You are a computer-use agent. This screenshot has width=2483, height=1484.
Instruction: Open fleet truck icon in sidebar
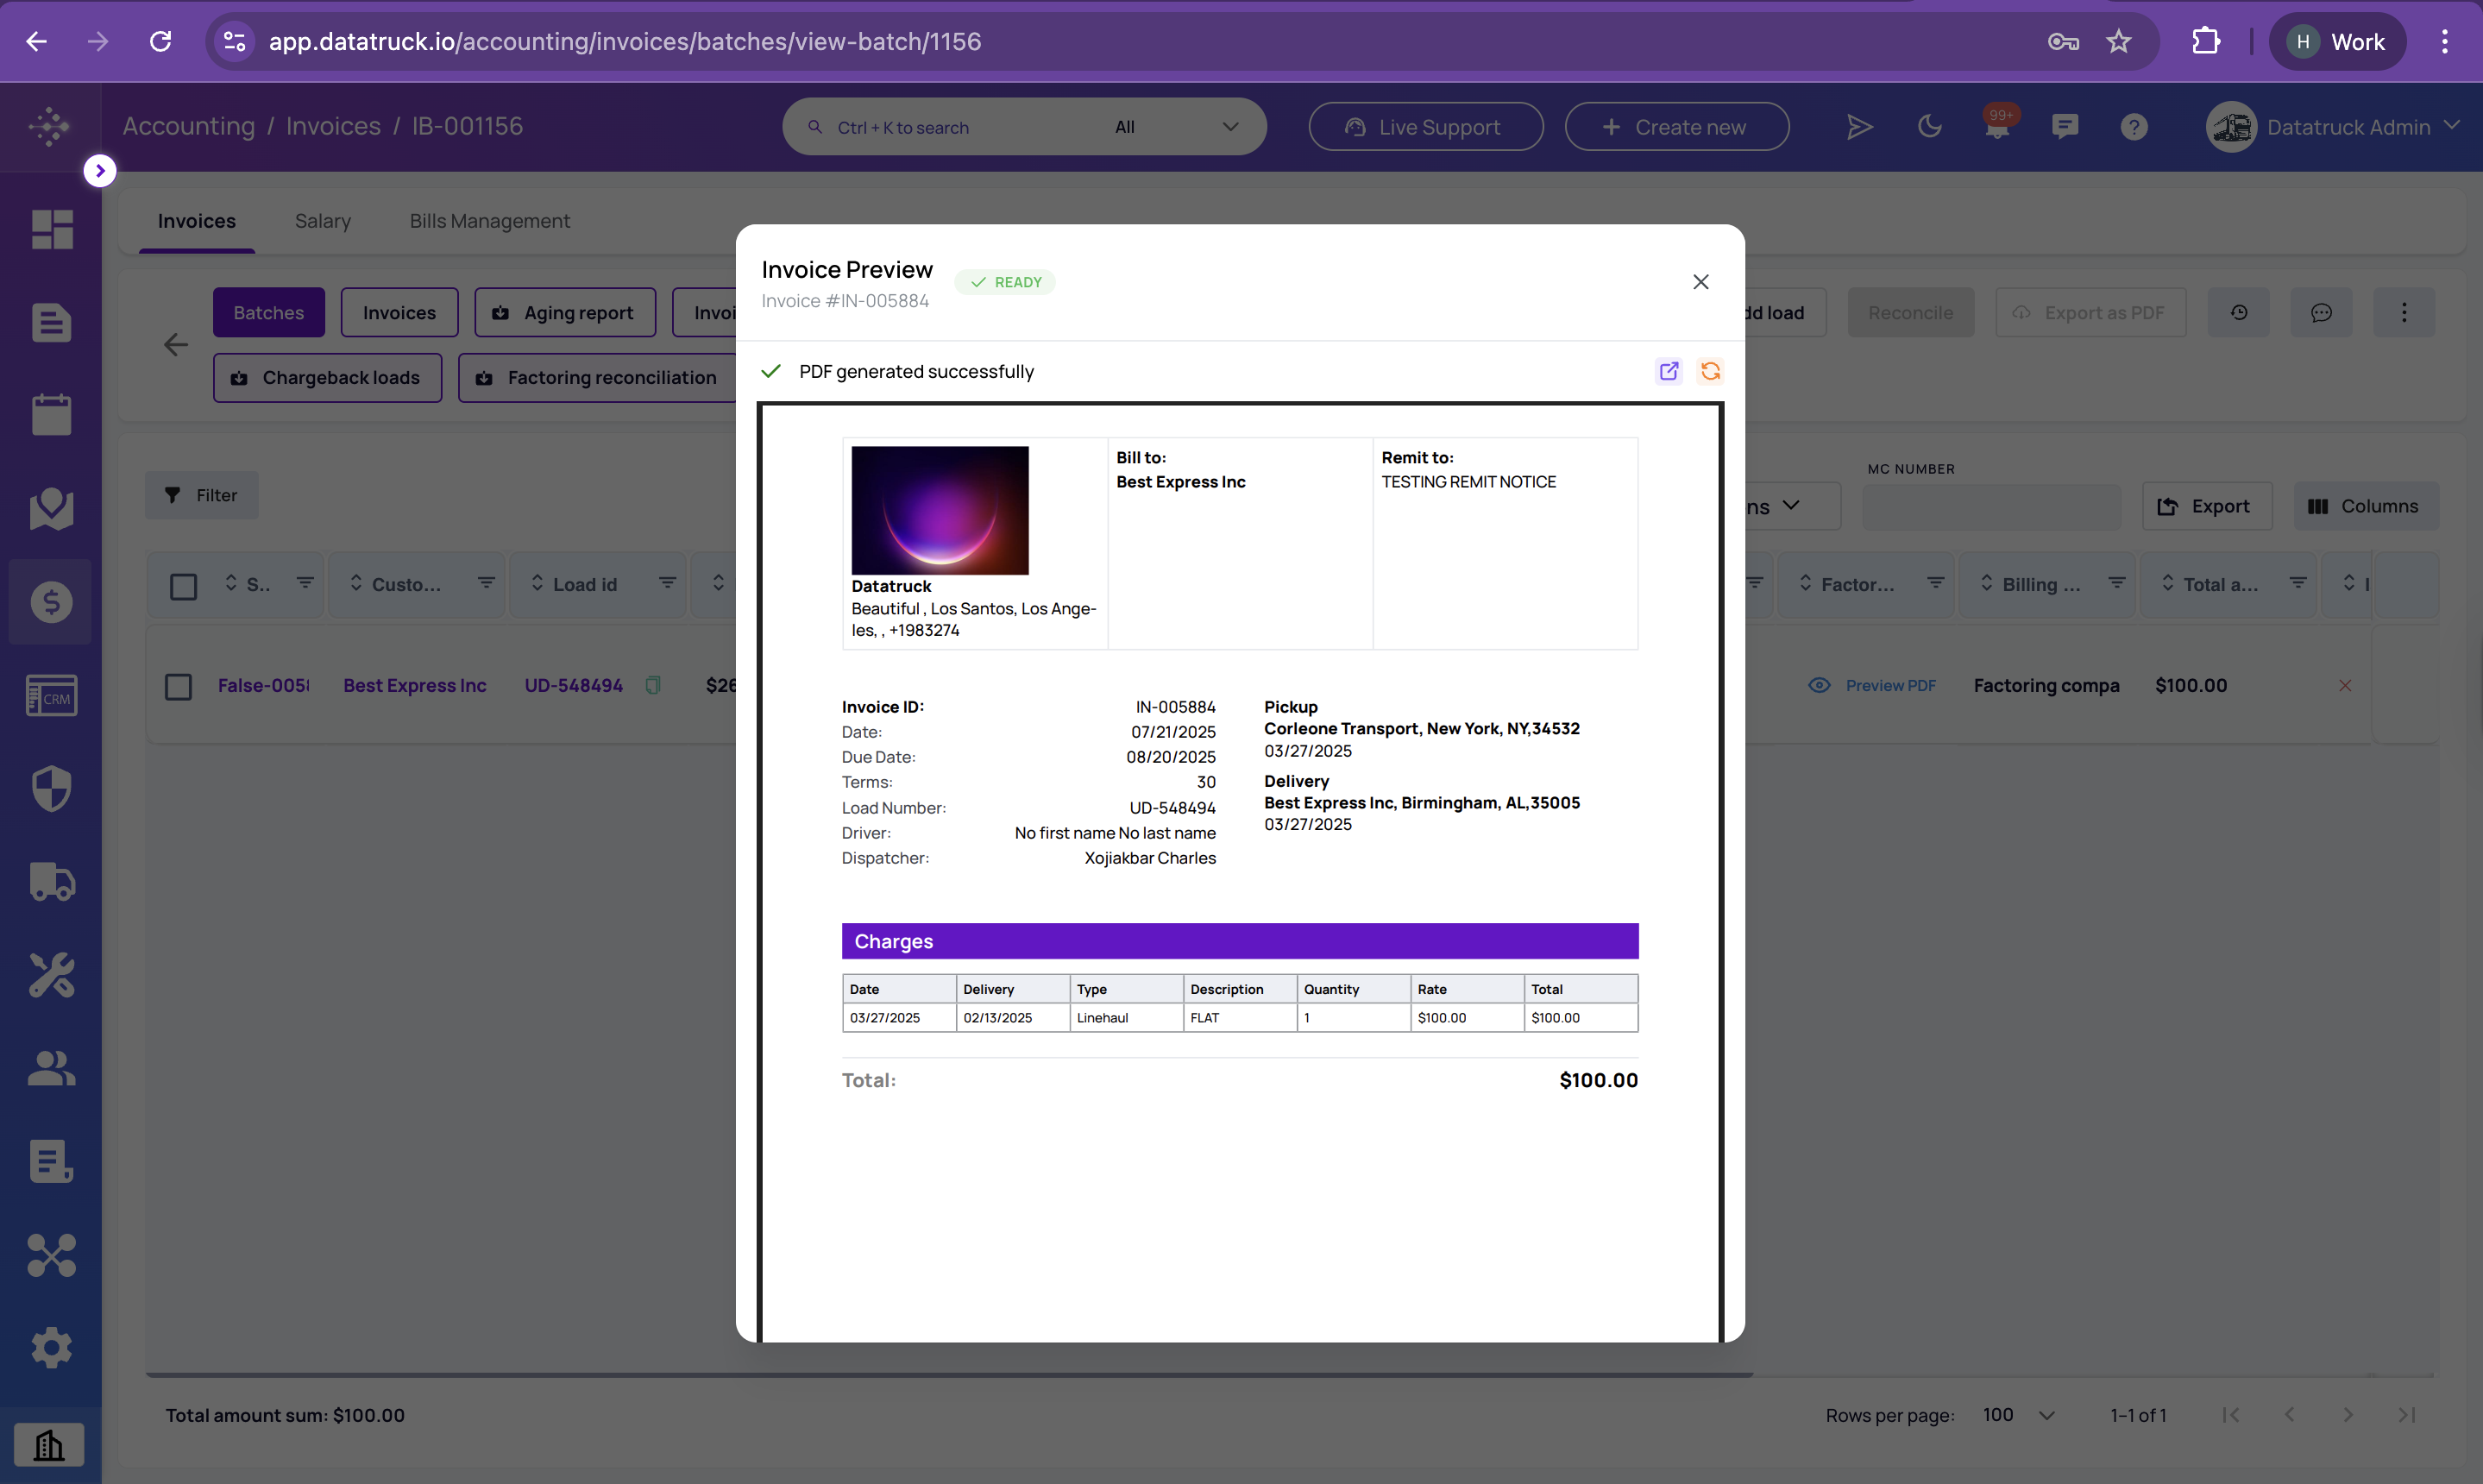coord(51,881)
